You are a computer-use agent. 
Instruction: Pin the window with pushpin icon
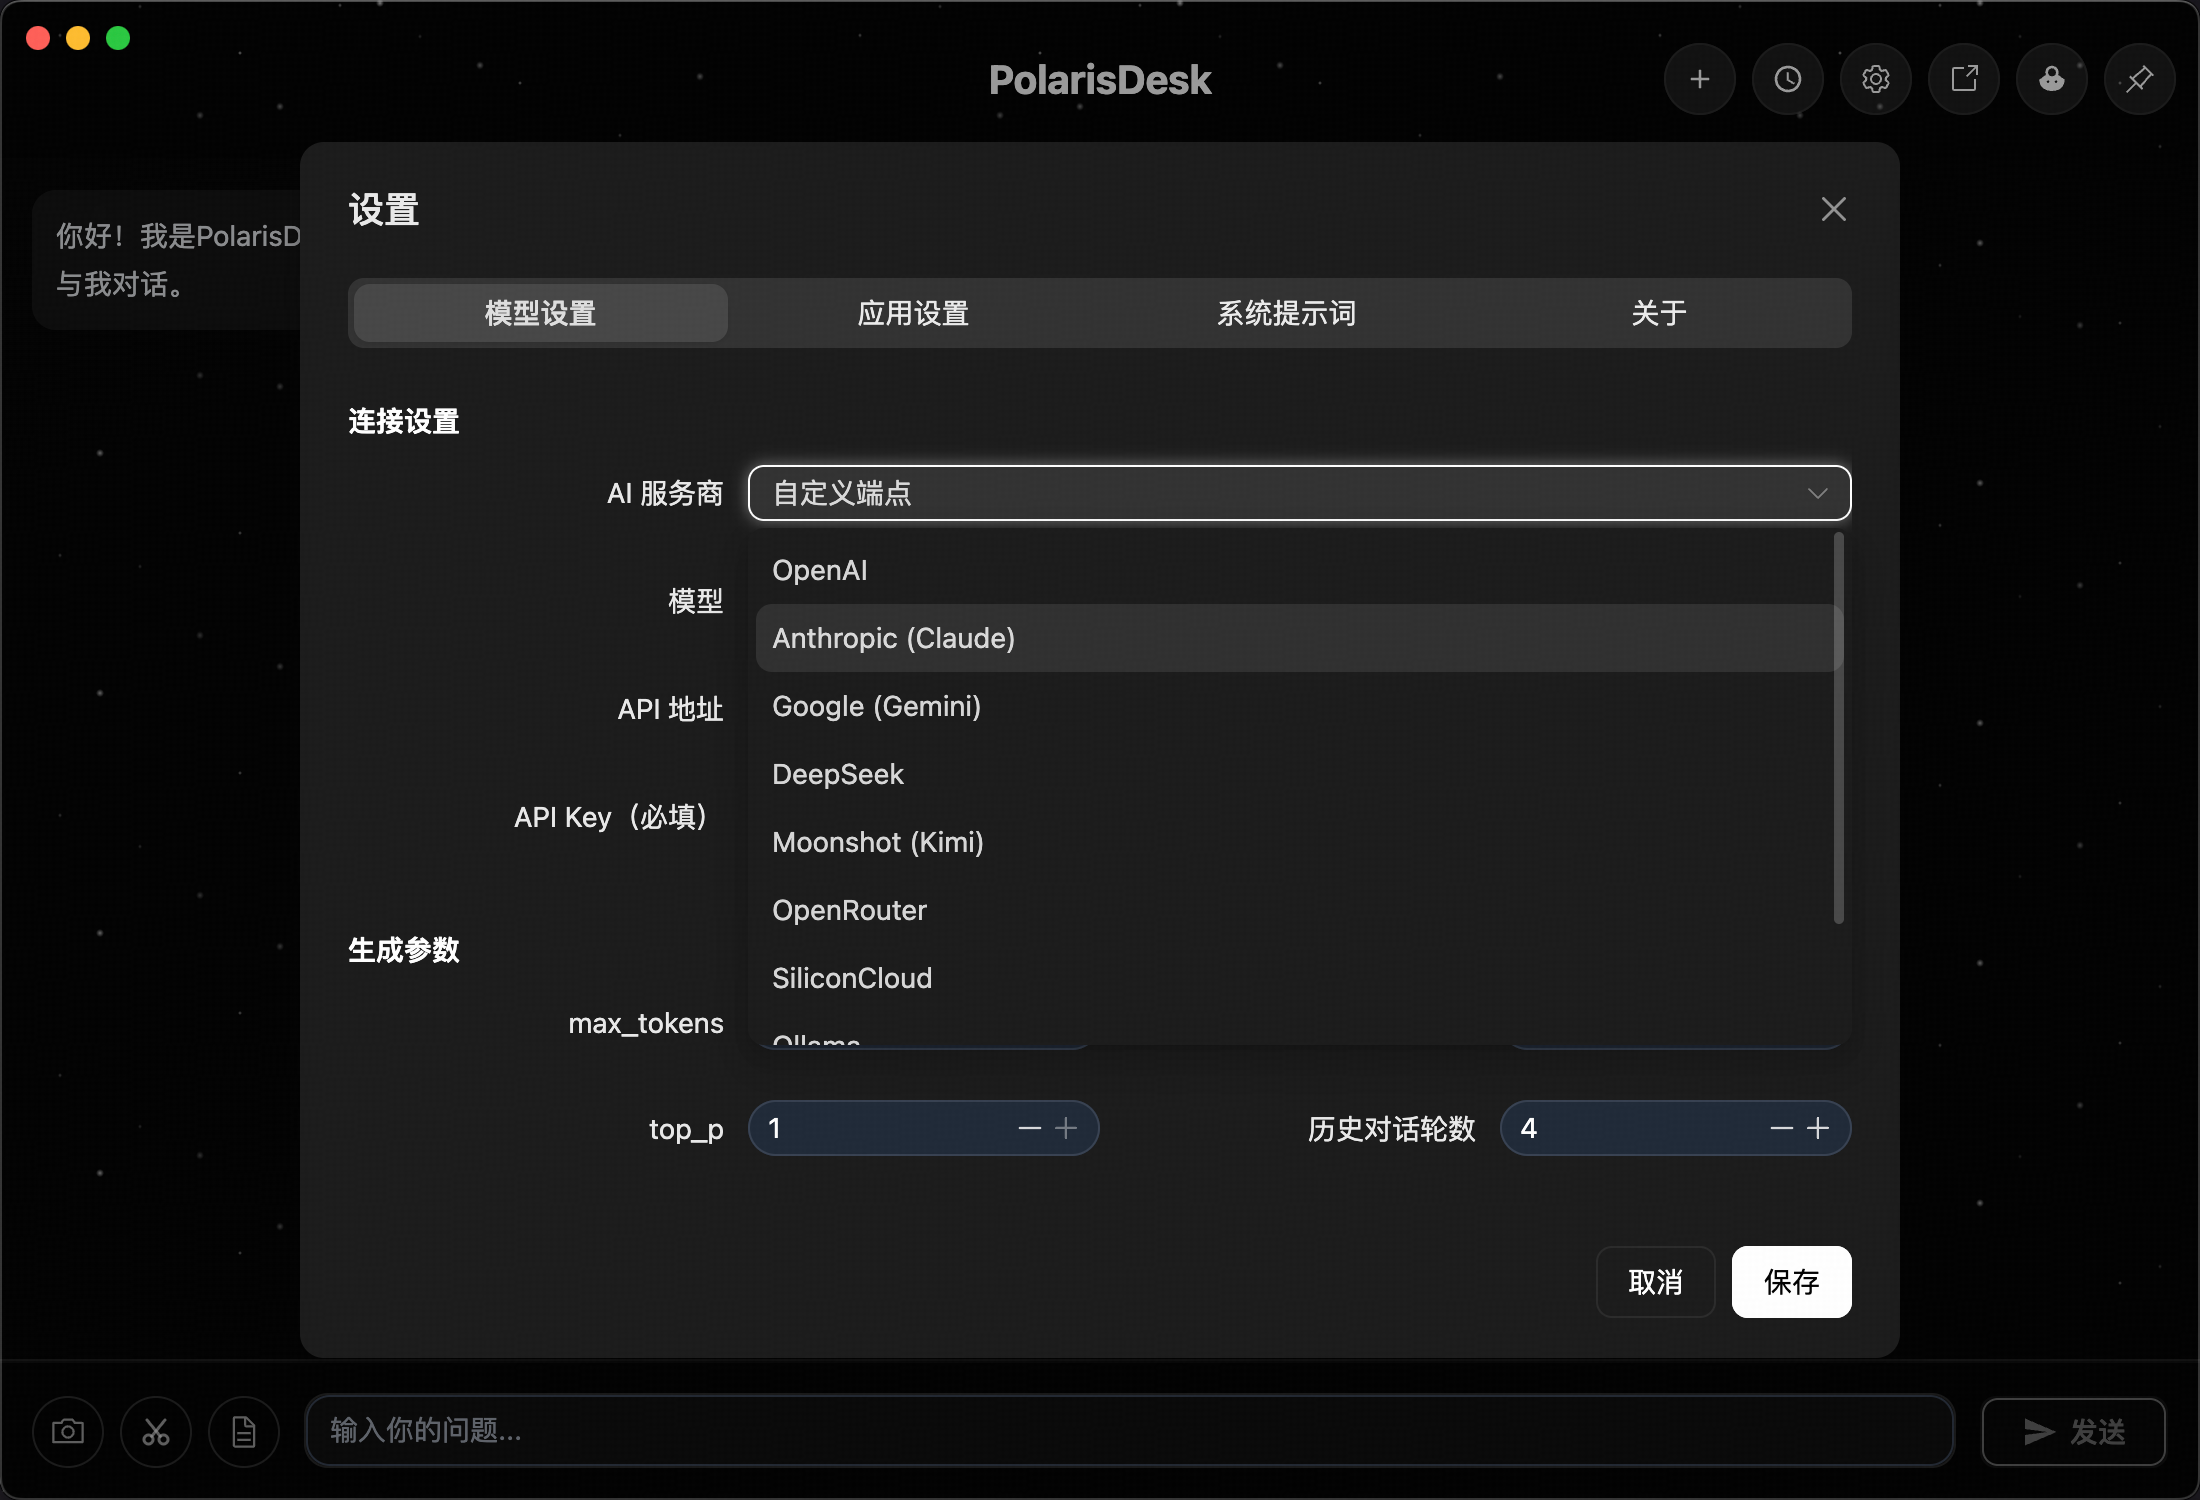(2139, 79)
